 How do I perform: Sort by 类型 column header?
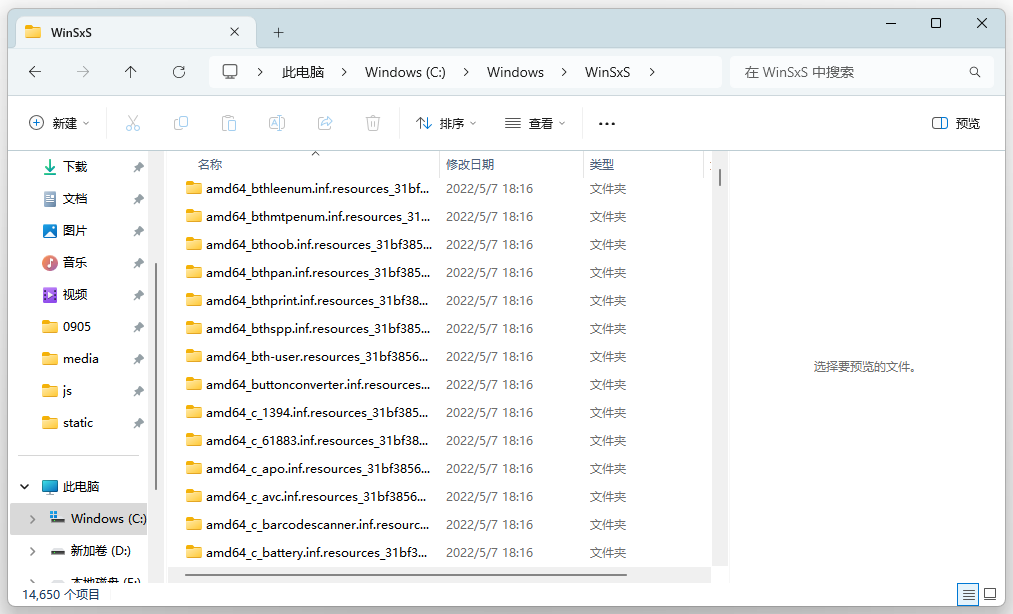[643, 164]
